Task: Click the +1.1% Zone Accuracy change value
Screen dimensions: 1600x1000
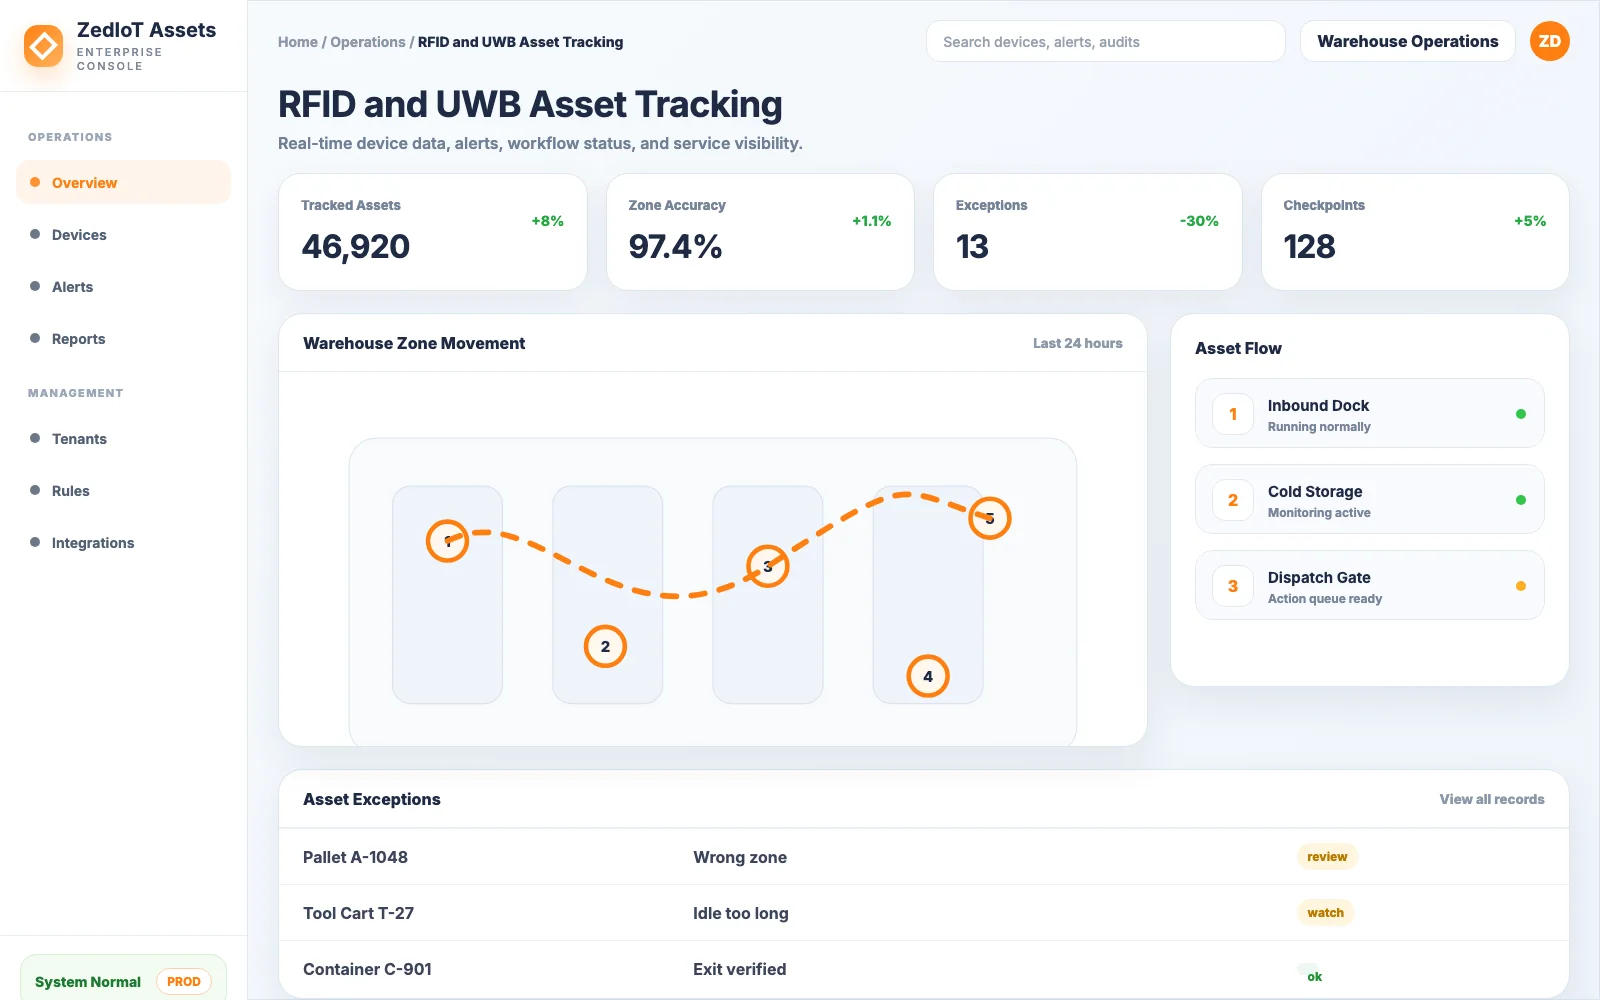Action: (871, 221)
